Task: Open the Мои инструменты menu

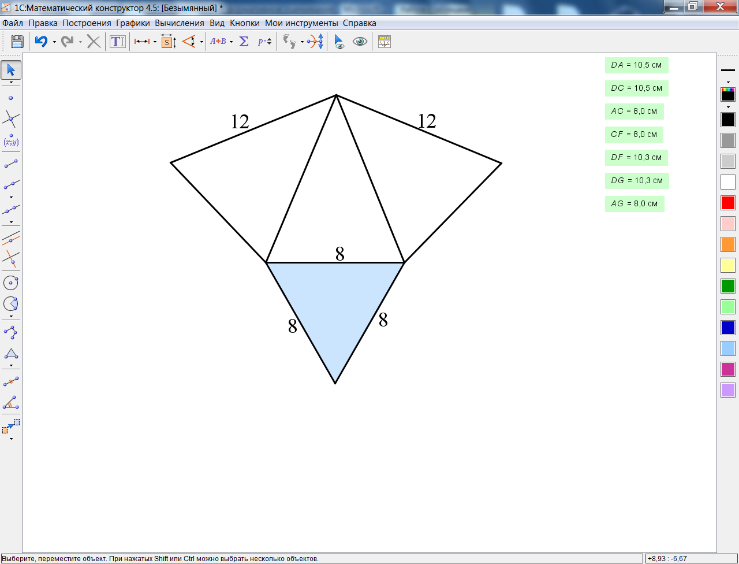Action: tap(302, 23)
